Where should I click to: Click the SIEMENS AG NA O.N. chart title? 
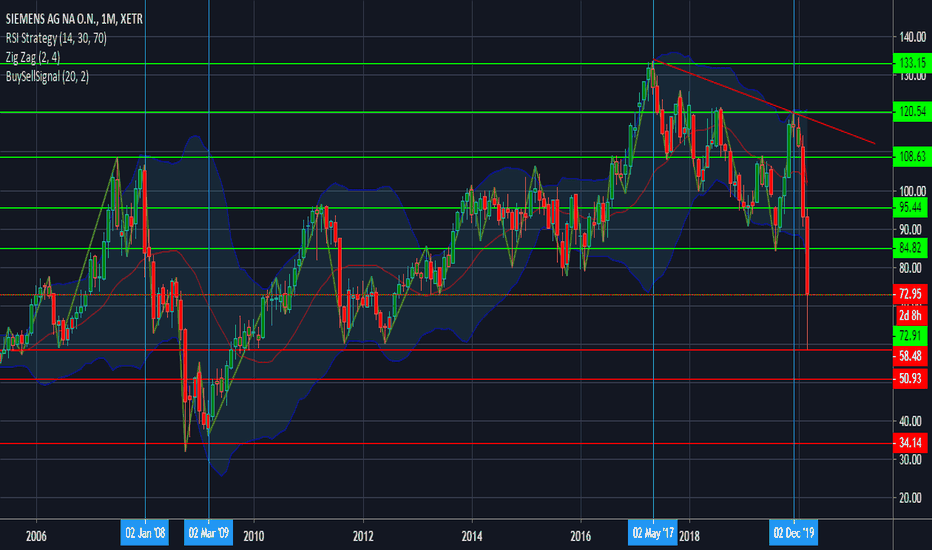[x=74, y=19]
